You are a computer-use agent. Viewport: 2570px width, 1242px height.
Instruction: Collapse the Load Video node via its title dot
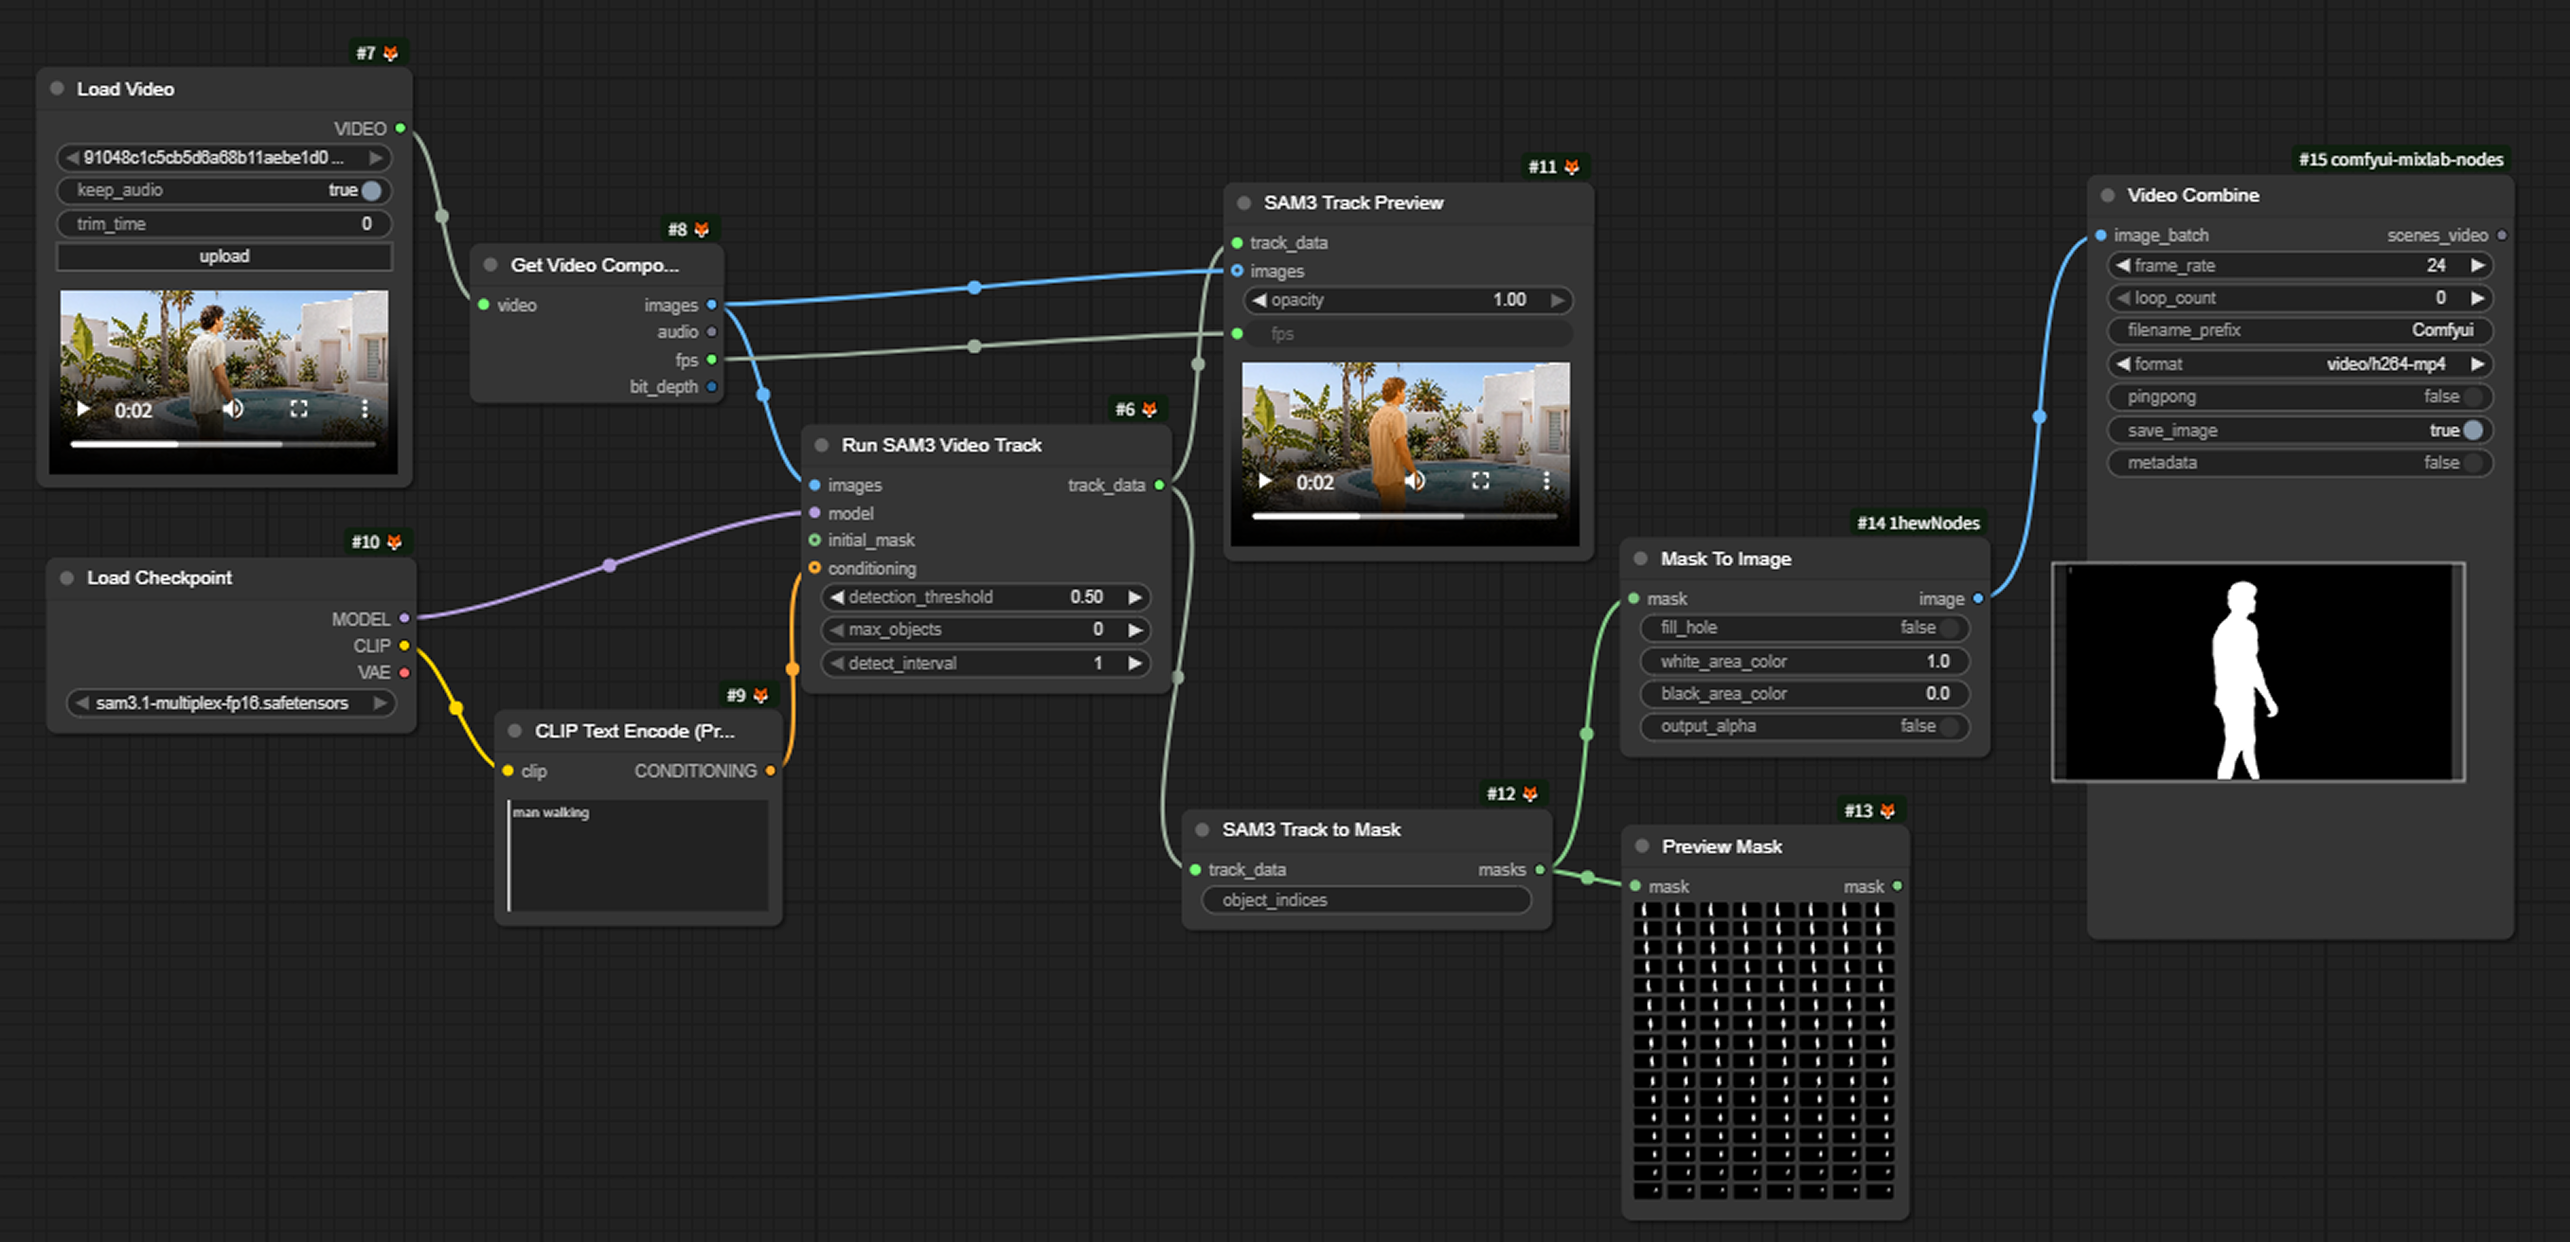pyautogui.click(x=57, y=89)
